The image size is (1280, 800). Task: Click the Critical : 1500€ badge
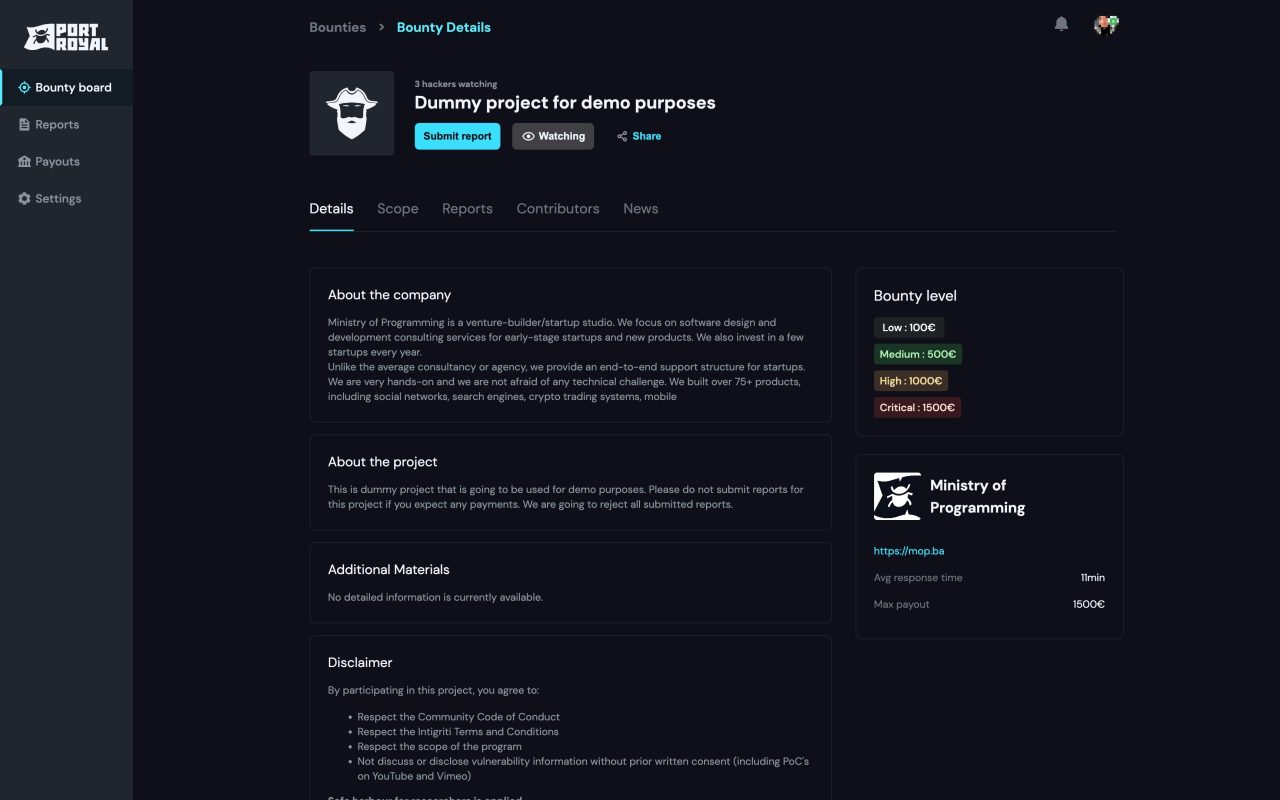[x=917, y=408]
